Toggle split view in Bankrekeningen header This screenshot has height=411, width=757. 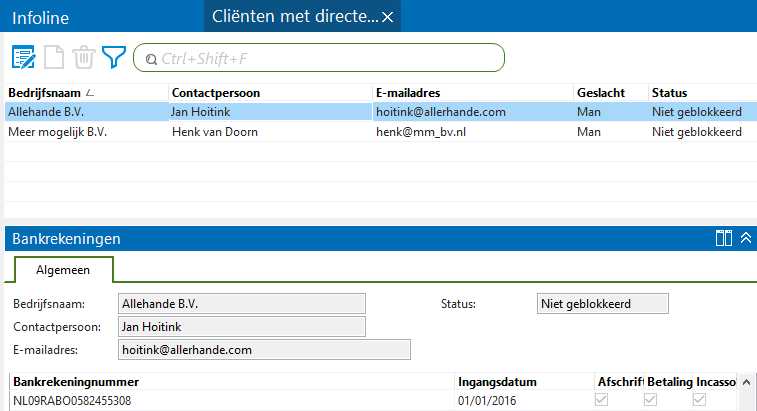point(724,238)
